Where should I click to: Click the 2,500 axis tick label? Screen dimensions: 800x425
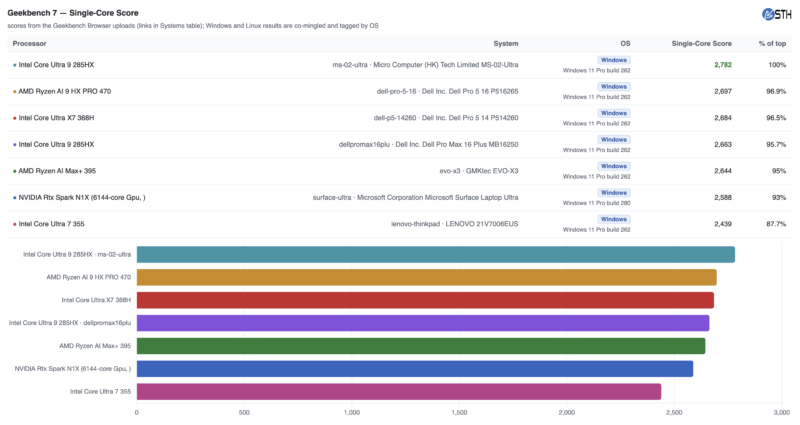(674, 412)
